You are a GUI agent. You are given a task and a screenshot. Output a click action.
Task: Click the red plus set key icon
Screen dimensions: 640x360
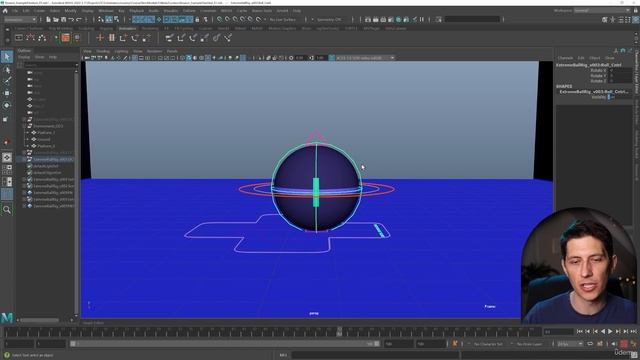[x=100, y=38]
